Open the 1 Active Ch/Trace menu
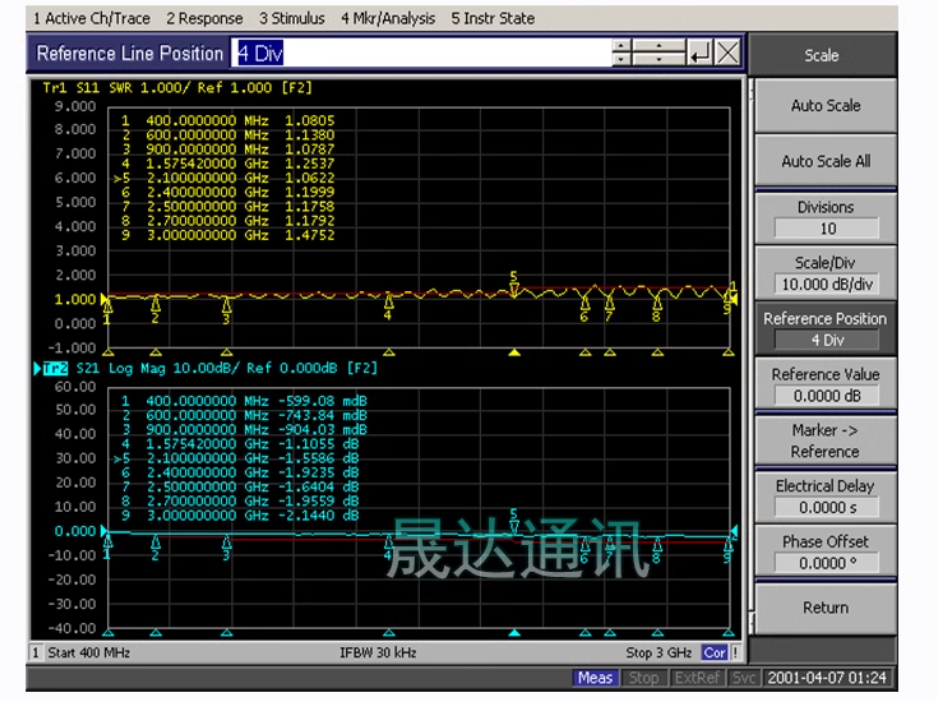 (x=92, y=18)
